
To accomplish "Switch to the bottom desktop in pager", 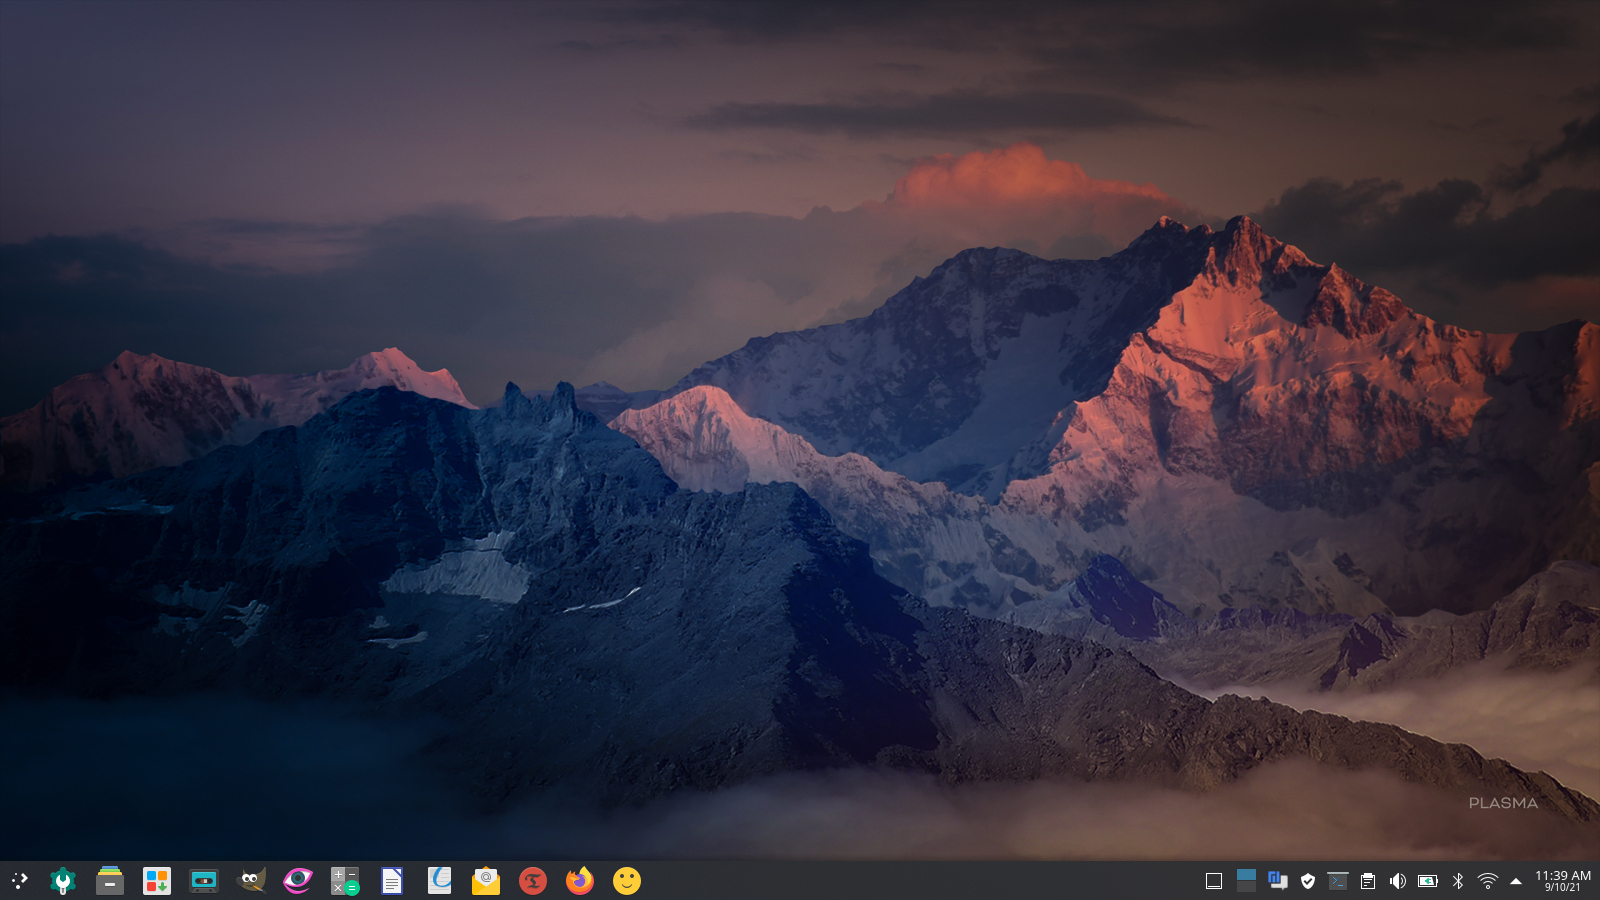I will [x=1246, y=887].
